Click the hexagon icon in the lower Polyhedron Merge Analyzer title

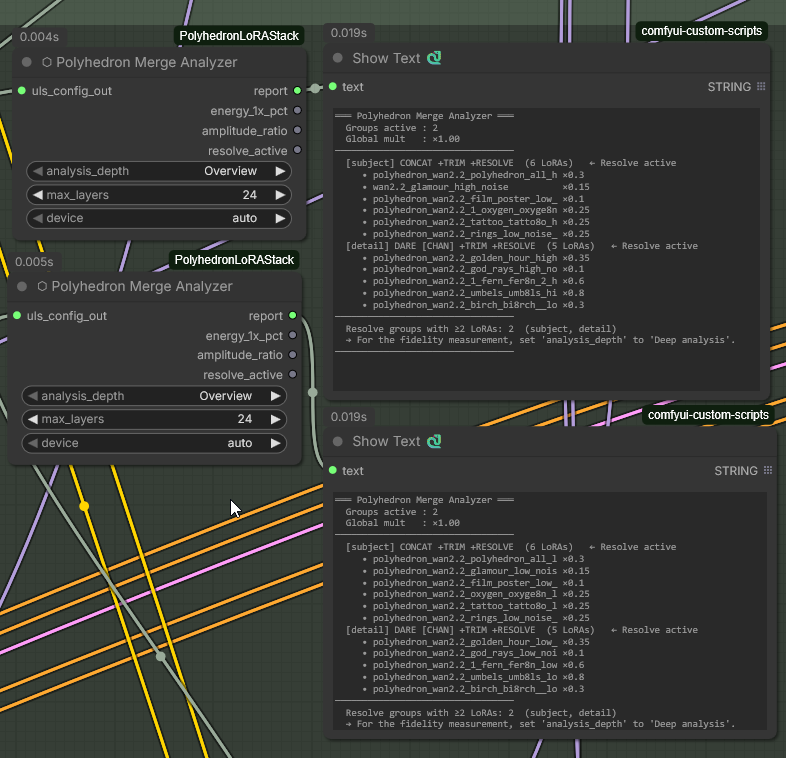[42, 286]
